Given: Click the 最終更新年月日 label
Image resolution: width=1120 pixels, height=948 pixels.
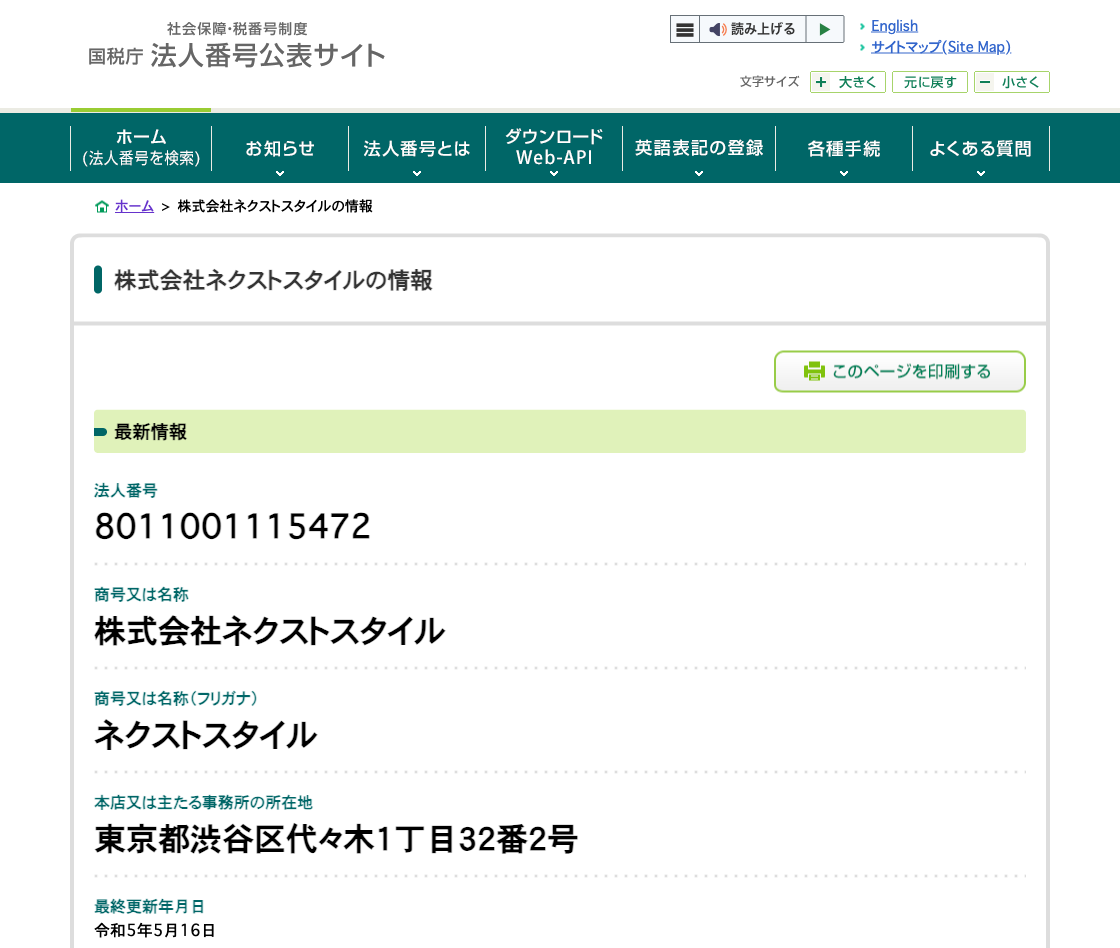Looking at the screenshot, I should tap(149, 907).
